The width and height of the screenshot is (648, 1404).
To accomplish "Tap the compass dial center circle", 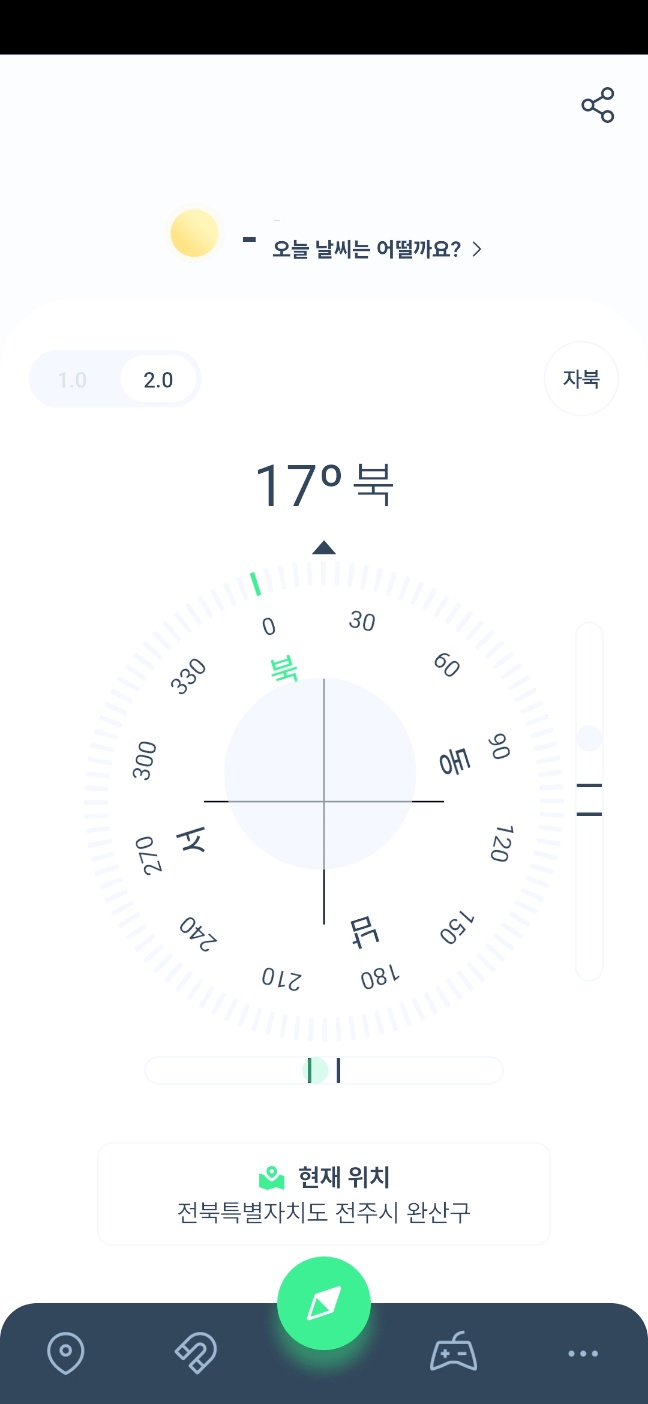I will click(x=320, y=773).
